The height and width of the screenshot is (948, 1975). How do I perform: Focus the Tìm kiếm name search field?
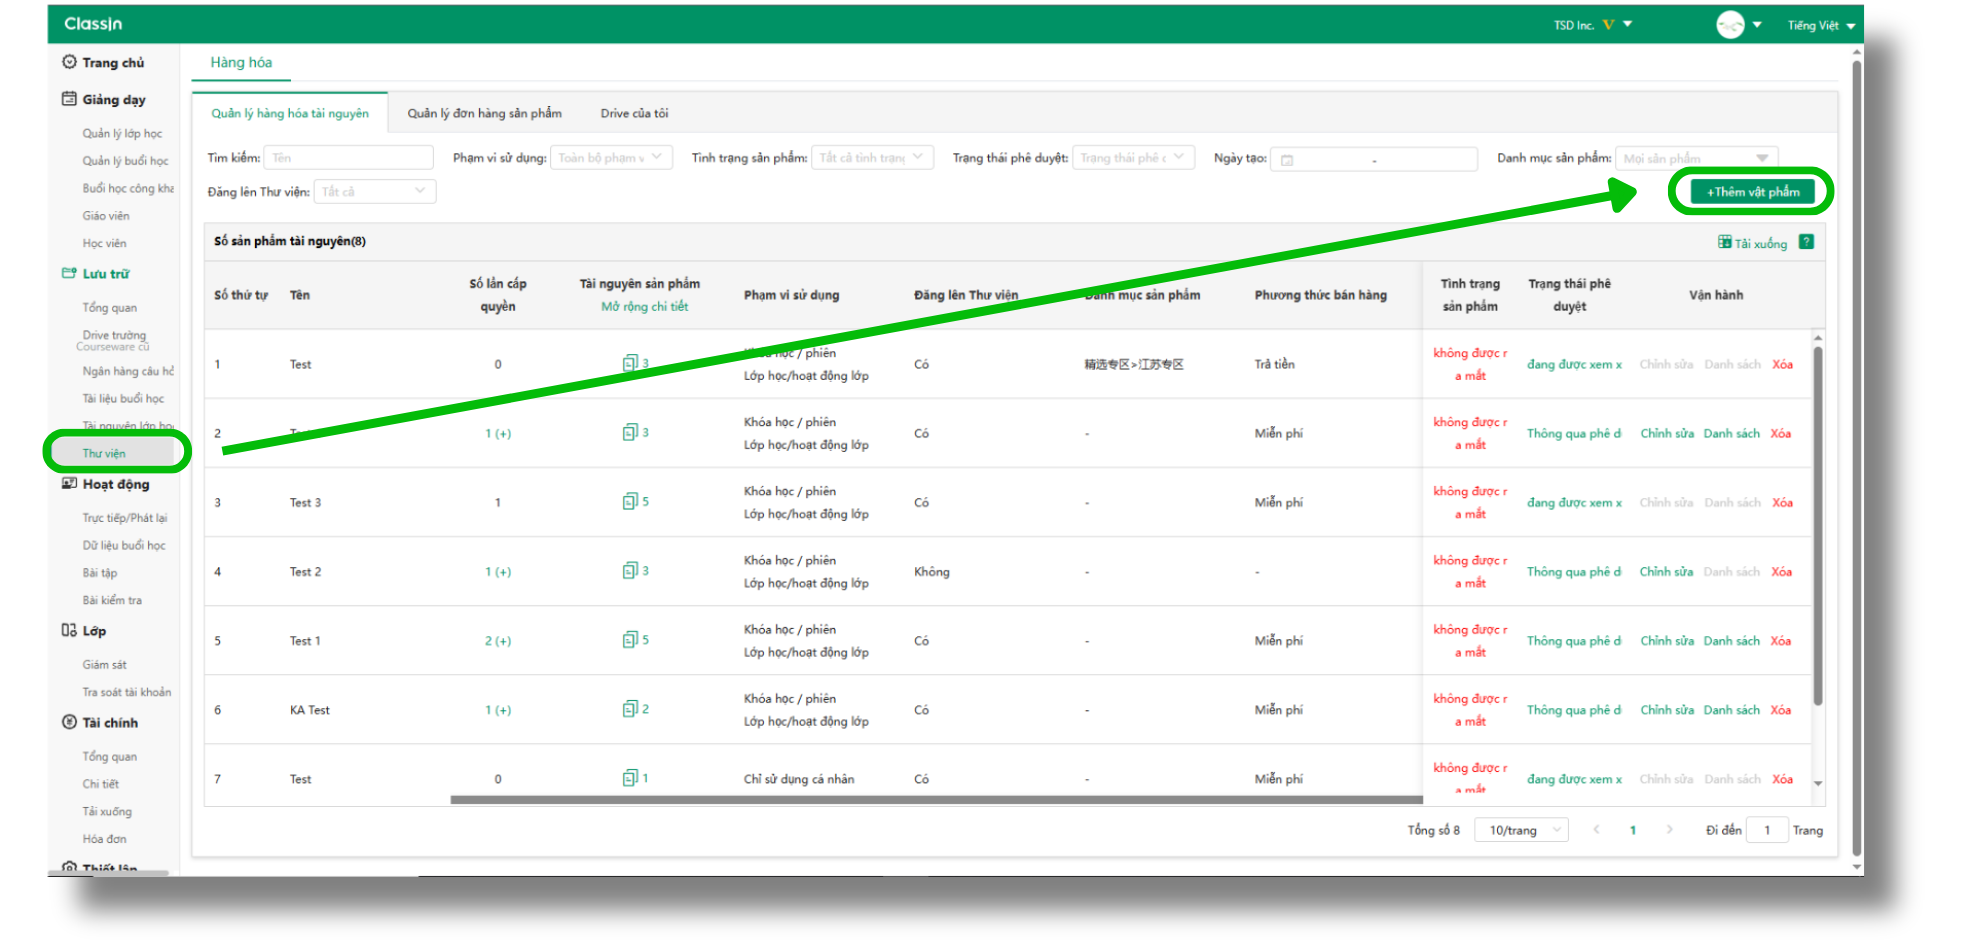coord(347,158)
